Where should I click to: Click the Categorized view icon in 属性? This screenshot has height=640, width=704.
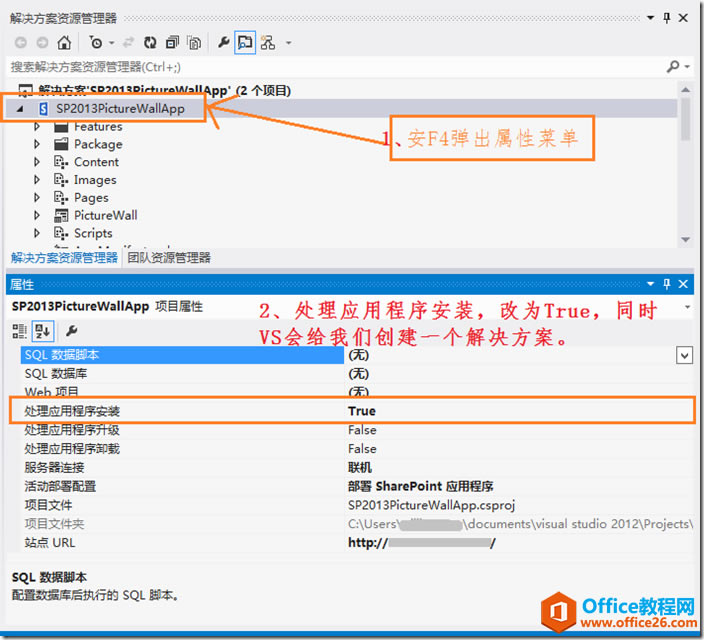click(20, 331)
